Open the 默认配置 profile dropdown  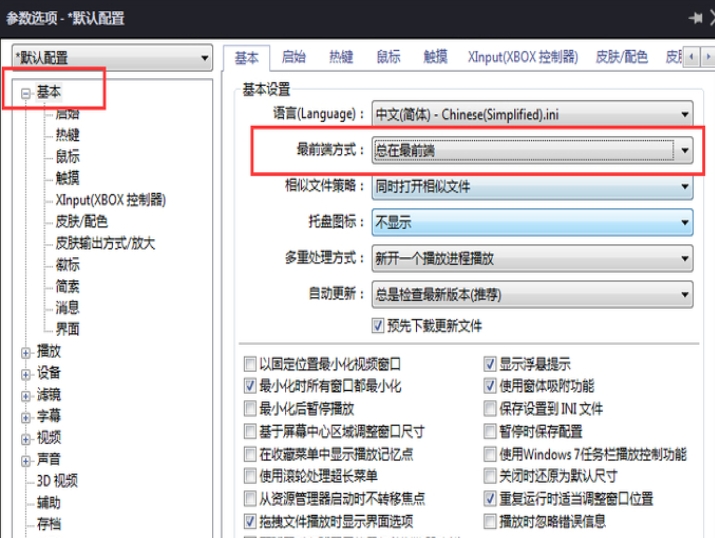click(x=112, y=58)
